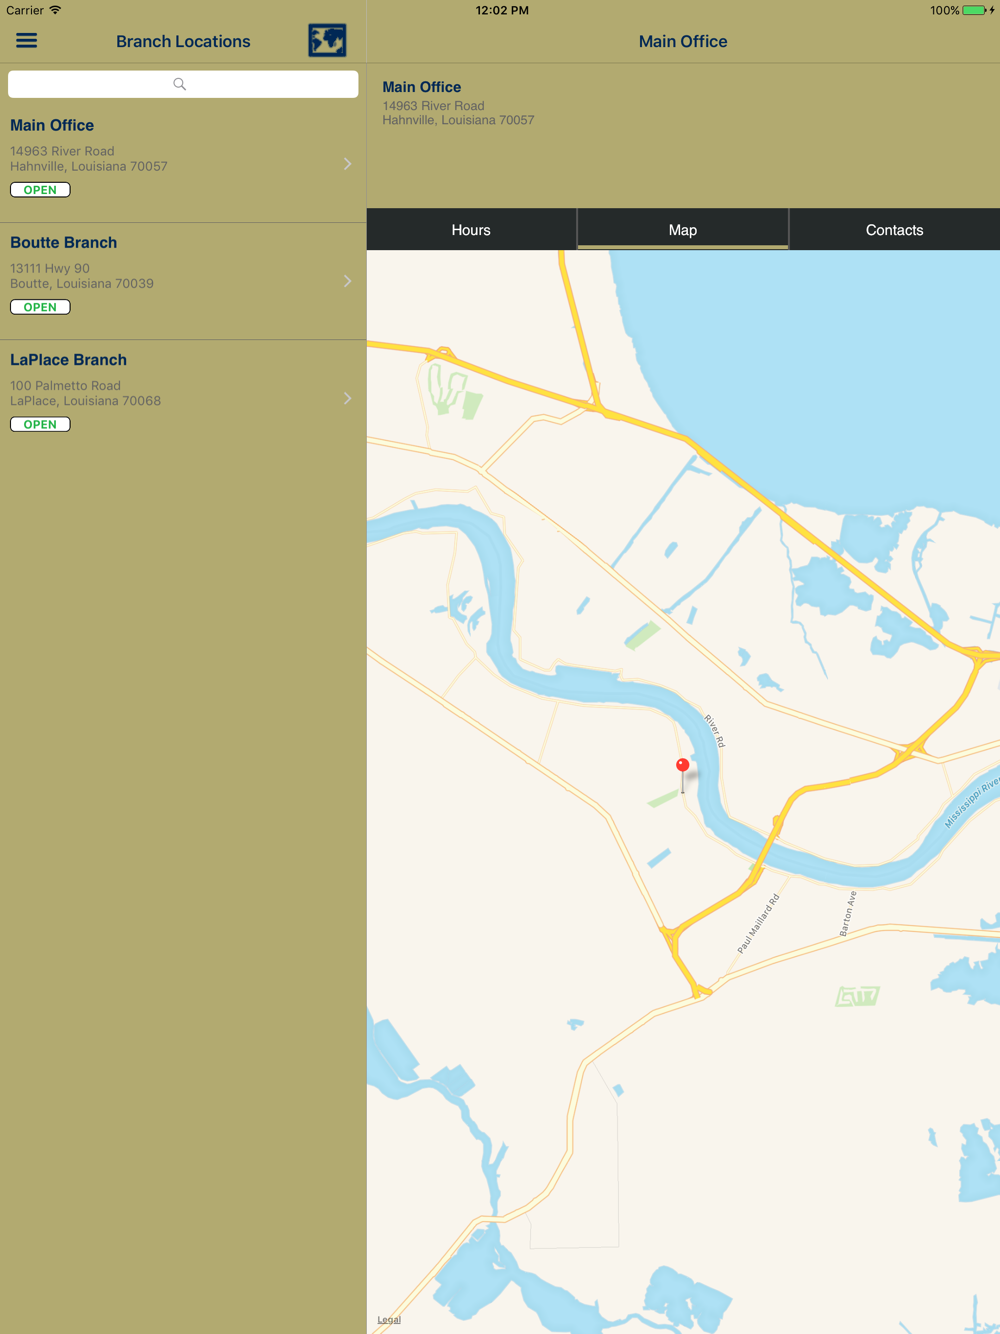Tap the red map pin
1000x1334 pixels.
(683, 768)
